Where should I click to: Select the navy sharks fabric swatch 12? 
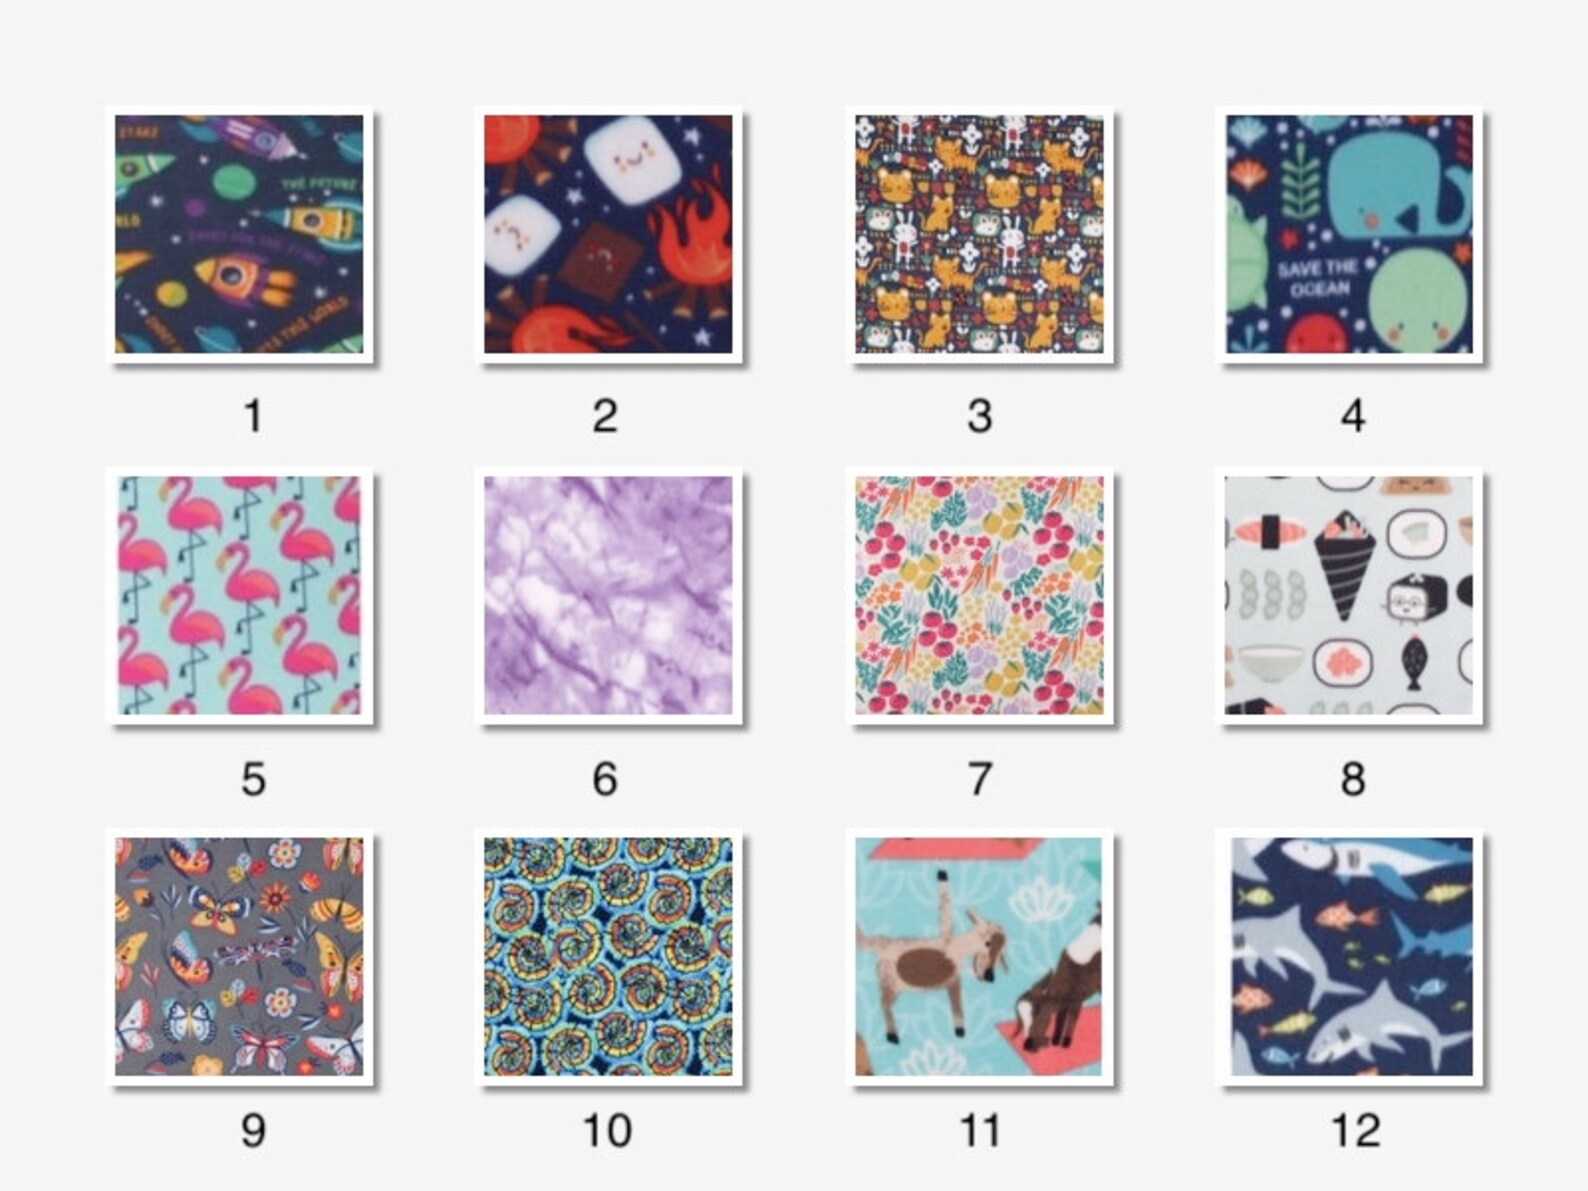(1349, 957)
